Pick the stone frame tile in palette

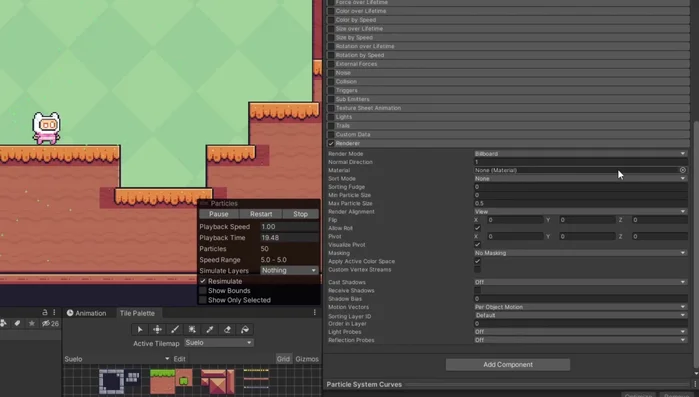point(111,381)
